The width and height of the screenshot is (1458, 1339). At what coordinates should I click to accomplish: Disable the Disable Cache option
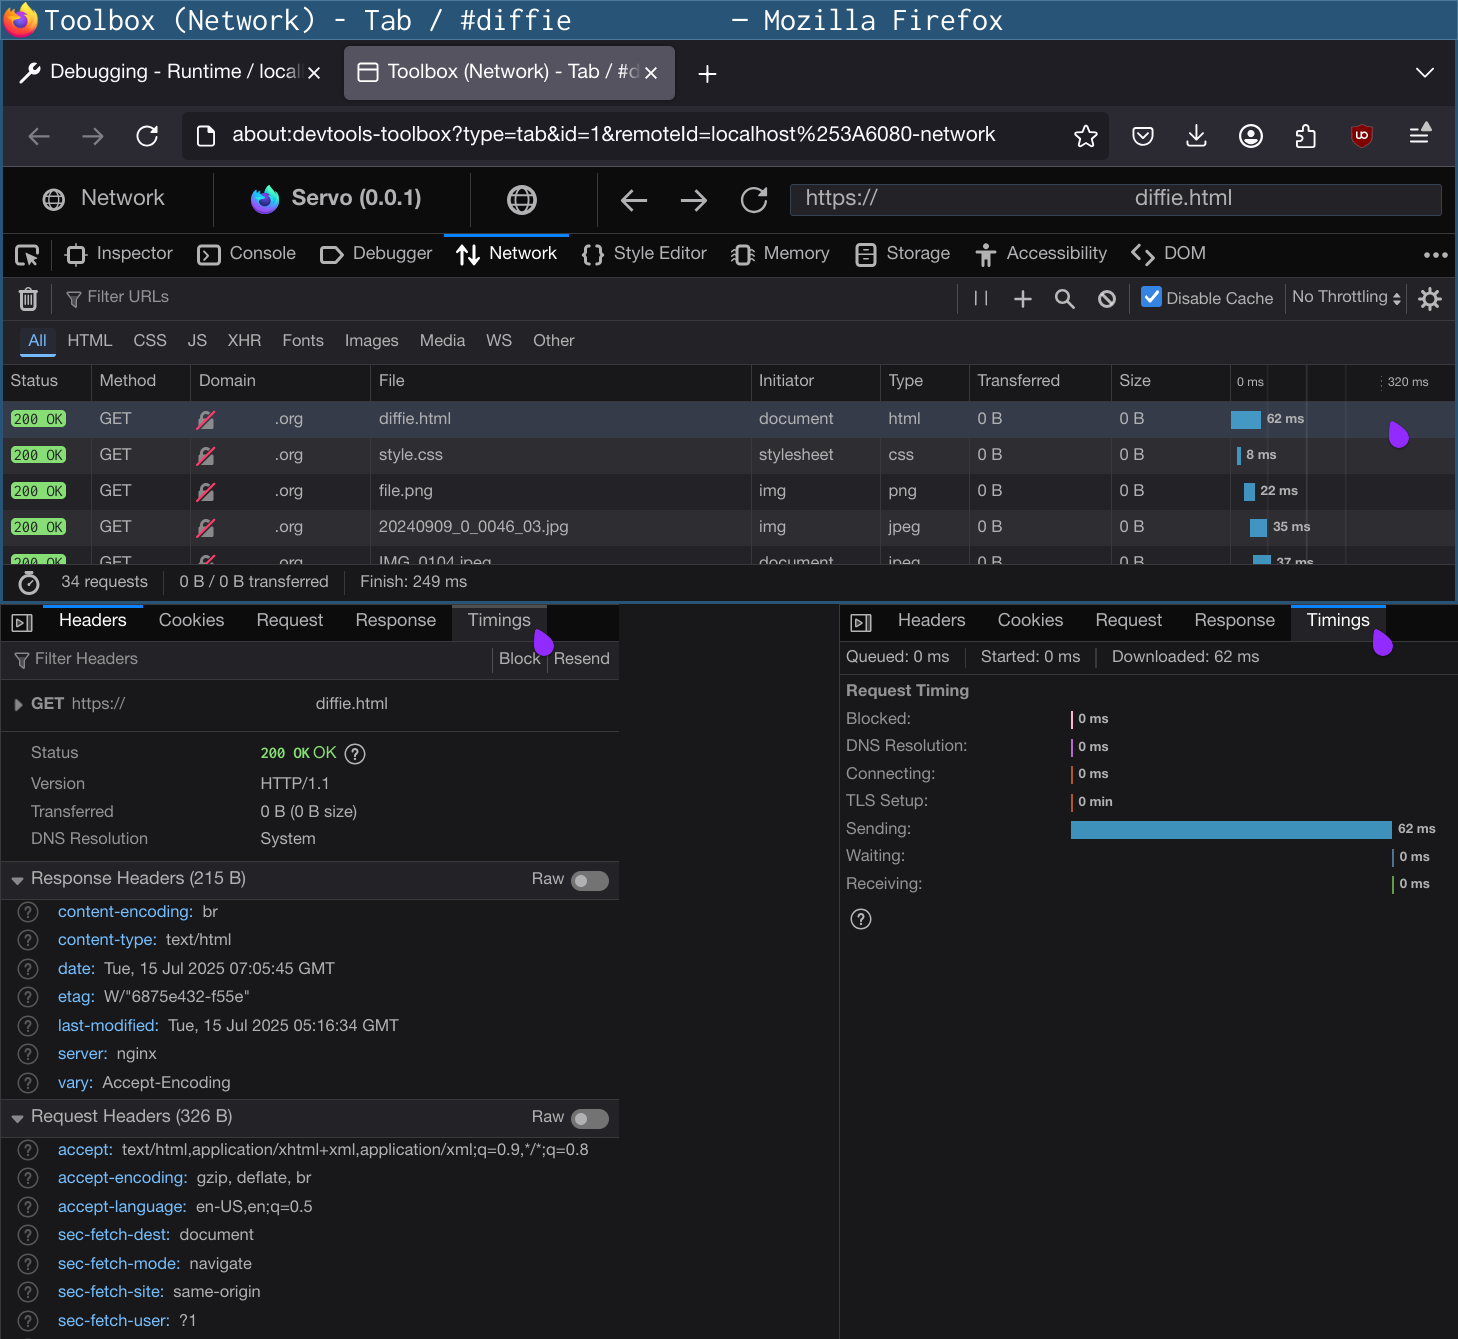pos(1151,296)
